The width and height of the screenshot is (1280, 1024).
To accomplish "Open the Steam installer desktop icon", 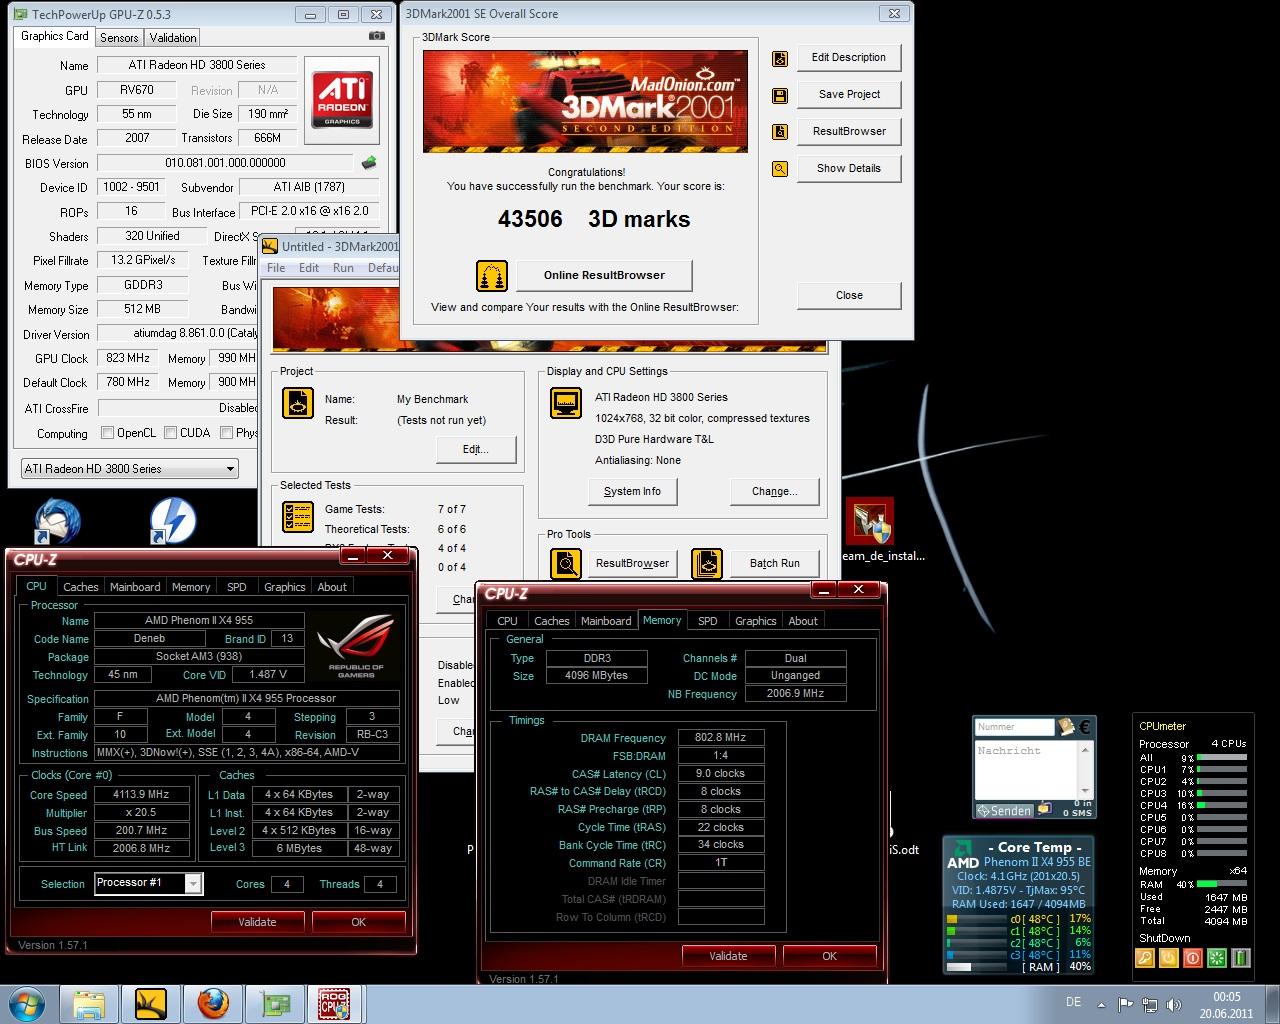I will (868, 522).
